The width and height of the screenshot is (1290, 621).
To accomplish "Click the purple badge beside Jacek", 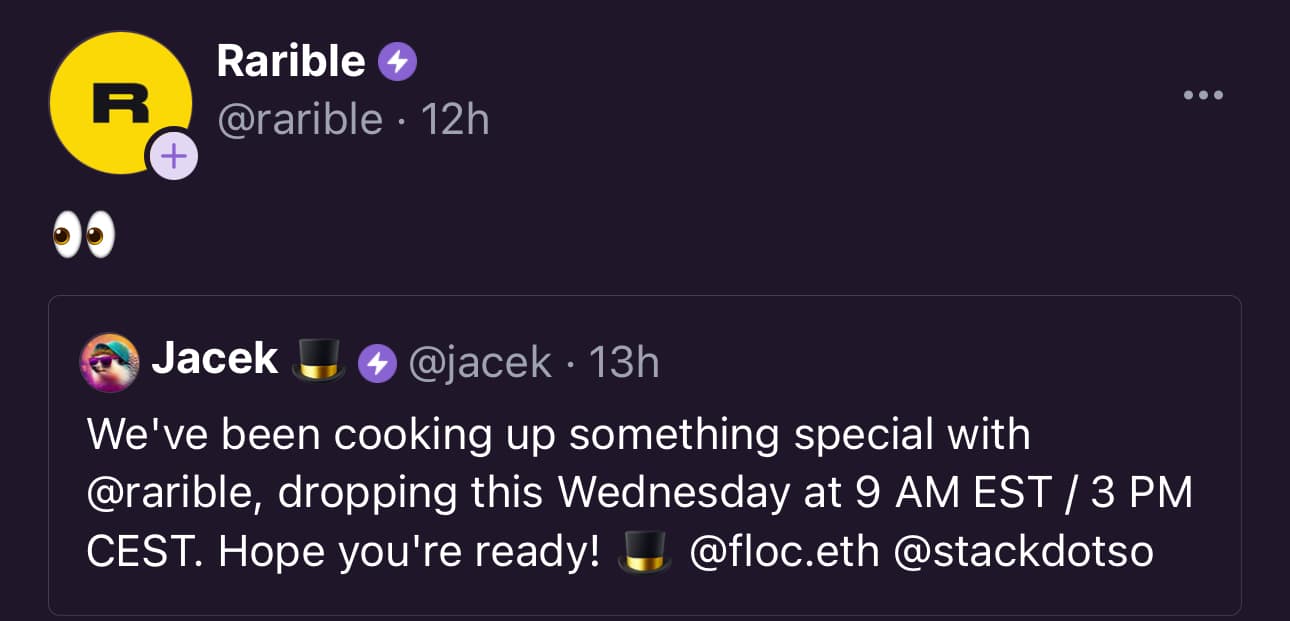I will pyautogui.click(x=377, y=364).
